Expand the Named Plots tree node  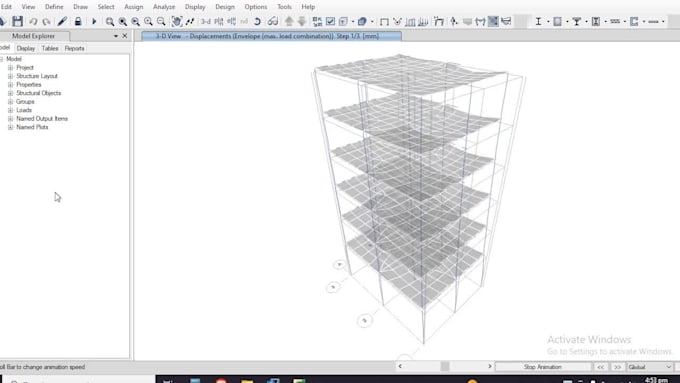click(10, 127)
